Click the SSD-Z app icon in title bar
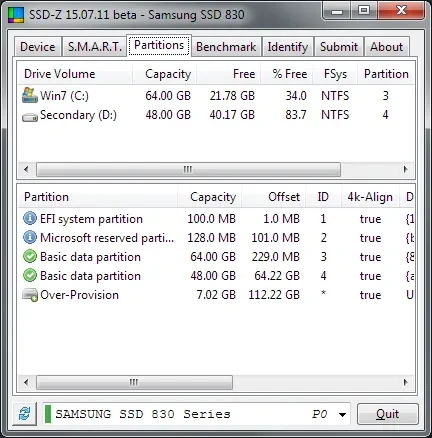 pyautogui.click(x=16, y=15)
